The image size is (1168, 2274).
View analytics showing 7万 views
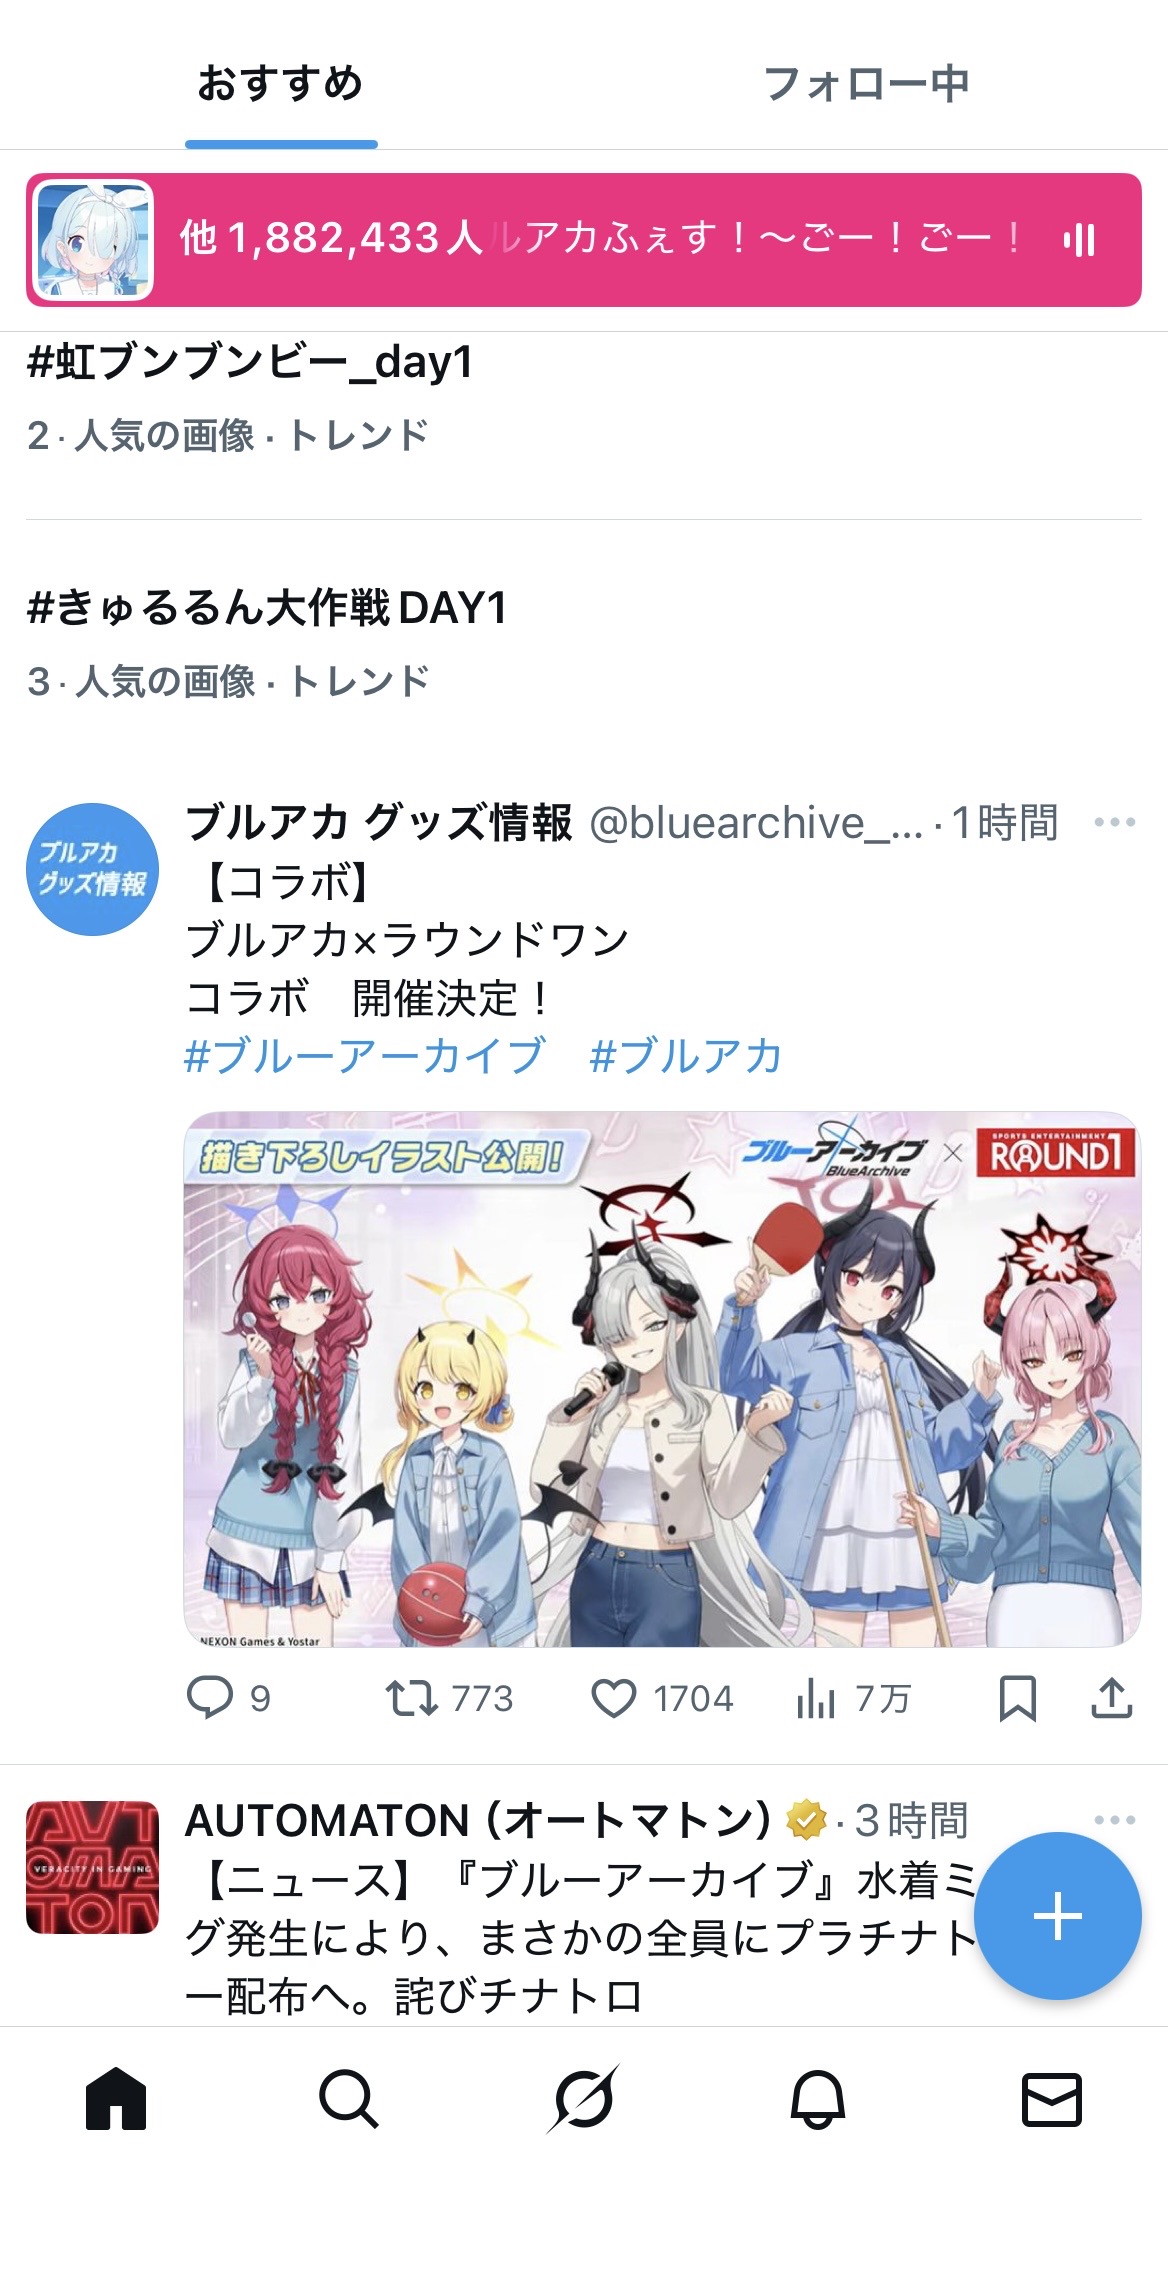[x=854, y=1698]
